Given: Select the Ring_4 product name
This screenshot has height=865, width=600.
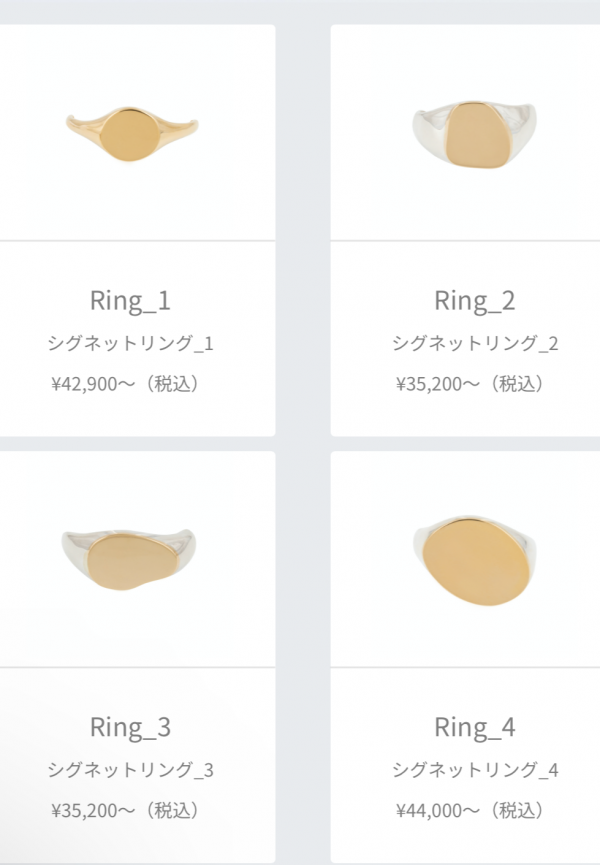Looking at the screenshot, I should 475,726.
